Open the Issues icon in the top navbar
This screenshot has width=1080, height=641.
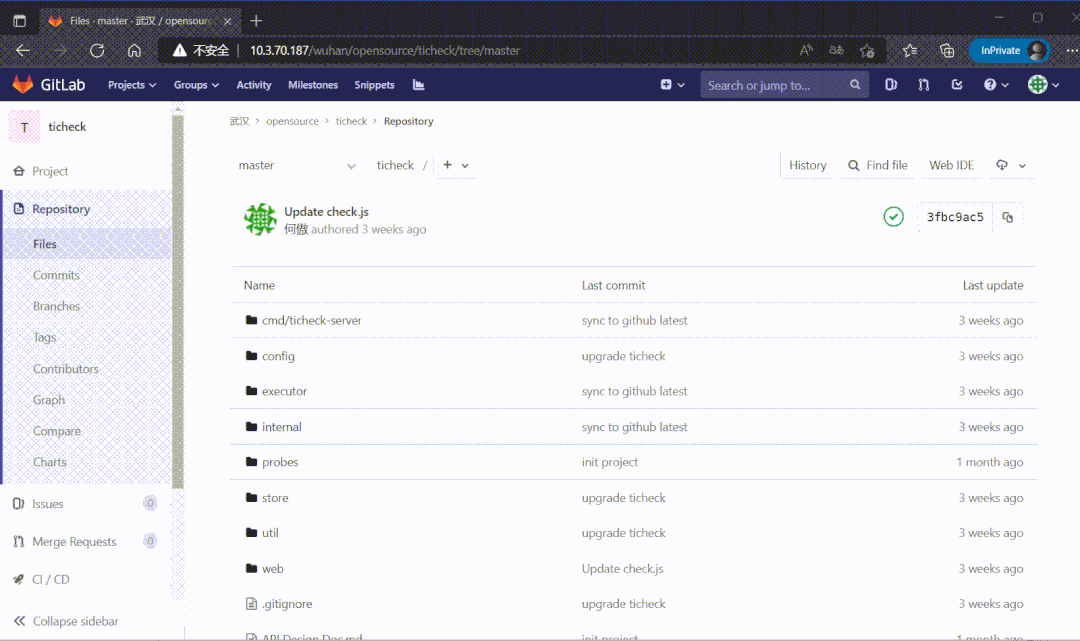pyautogui.click(x=891, y=85)
